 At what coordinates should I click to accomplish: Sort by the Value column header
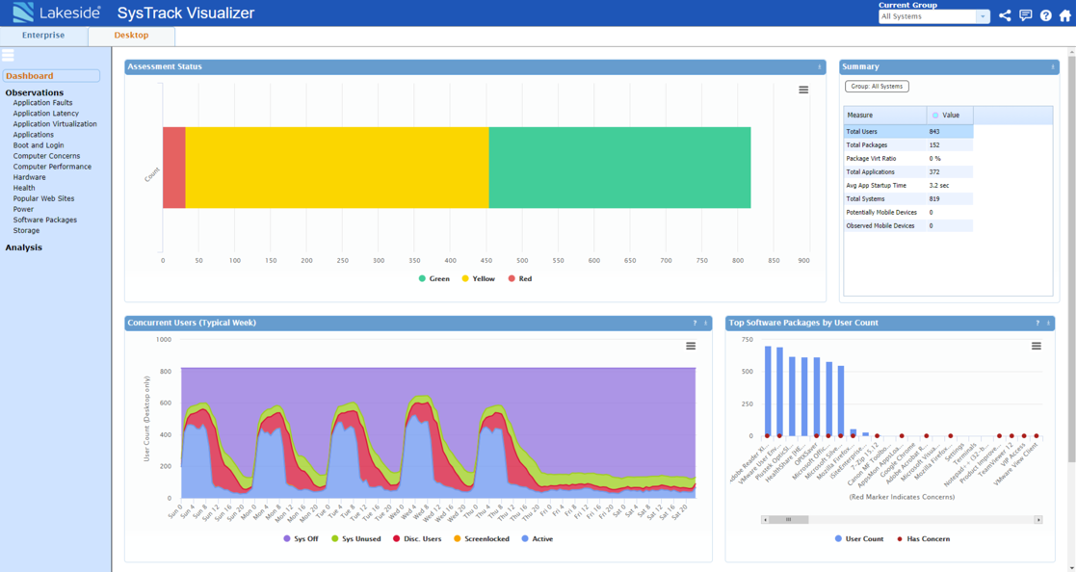950,115
